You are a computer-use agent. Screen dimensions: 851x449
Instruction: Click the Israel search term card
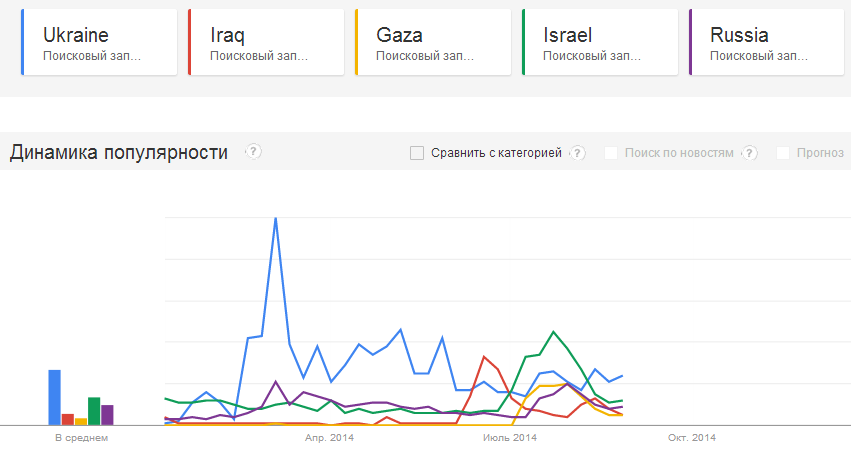point(600,42)
